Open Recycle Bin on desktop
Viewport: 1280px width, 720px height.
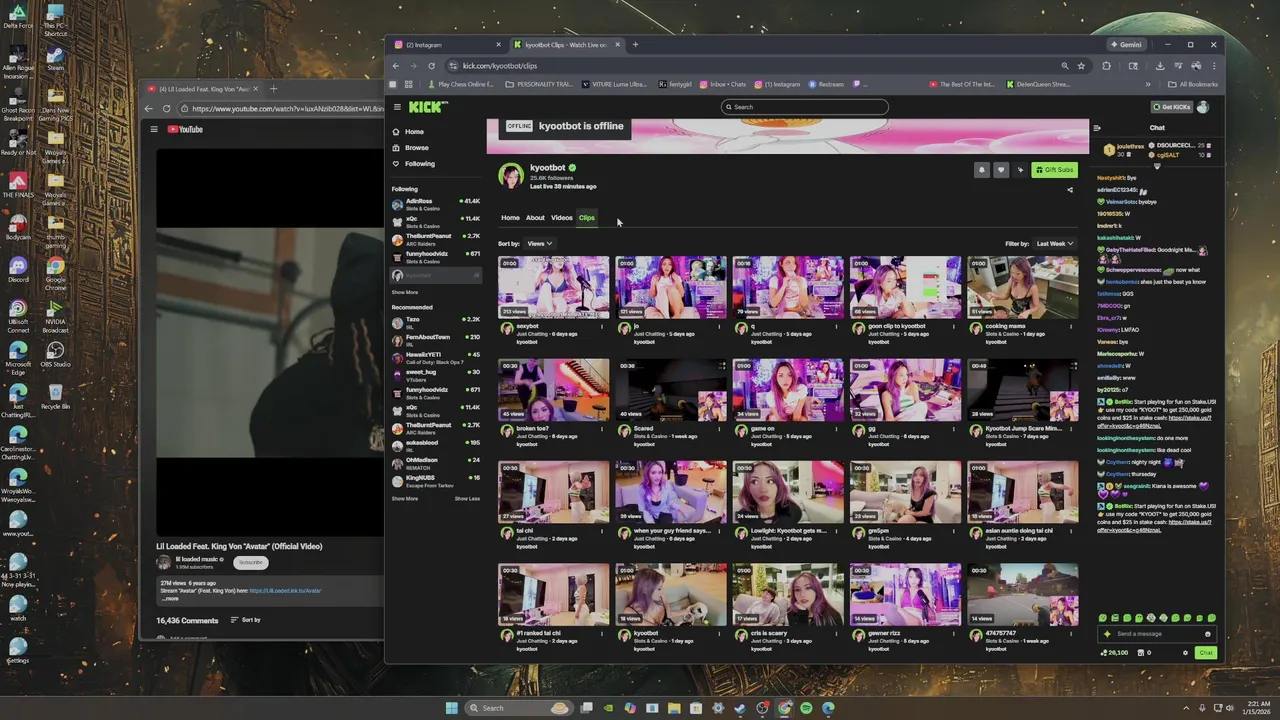tap(56, 395)
